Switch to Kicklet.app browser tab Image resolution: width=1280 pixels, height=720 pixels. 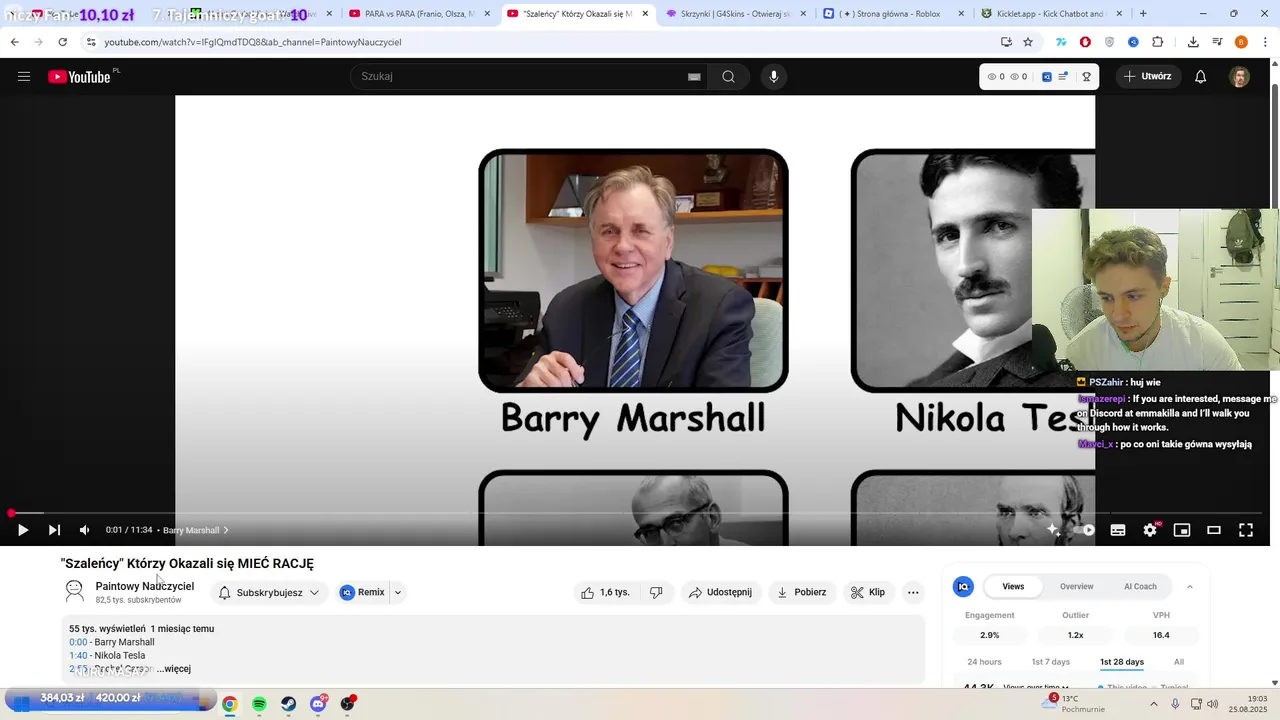pyautogui.click(x=1050, y=14)
